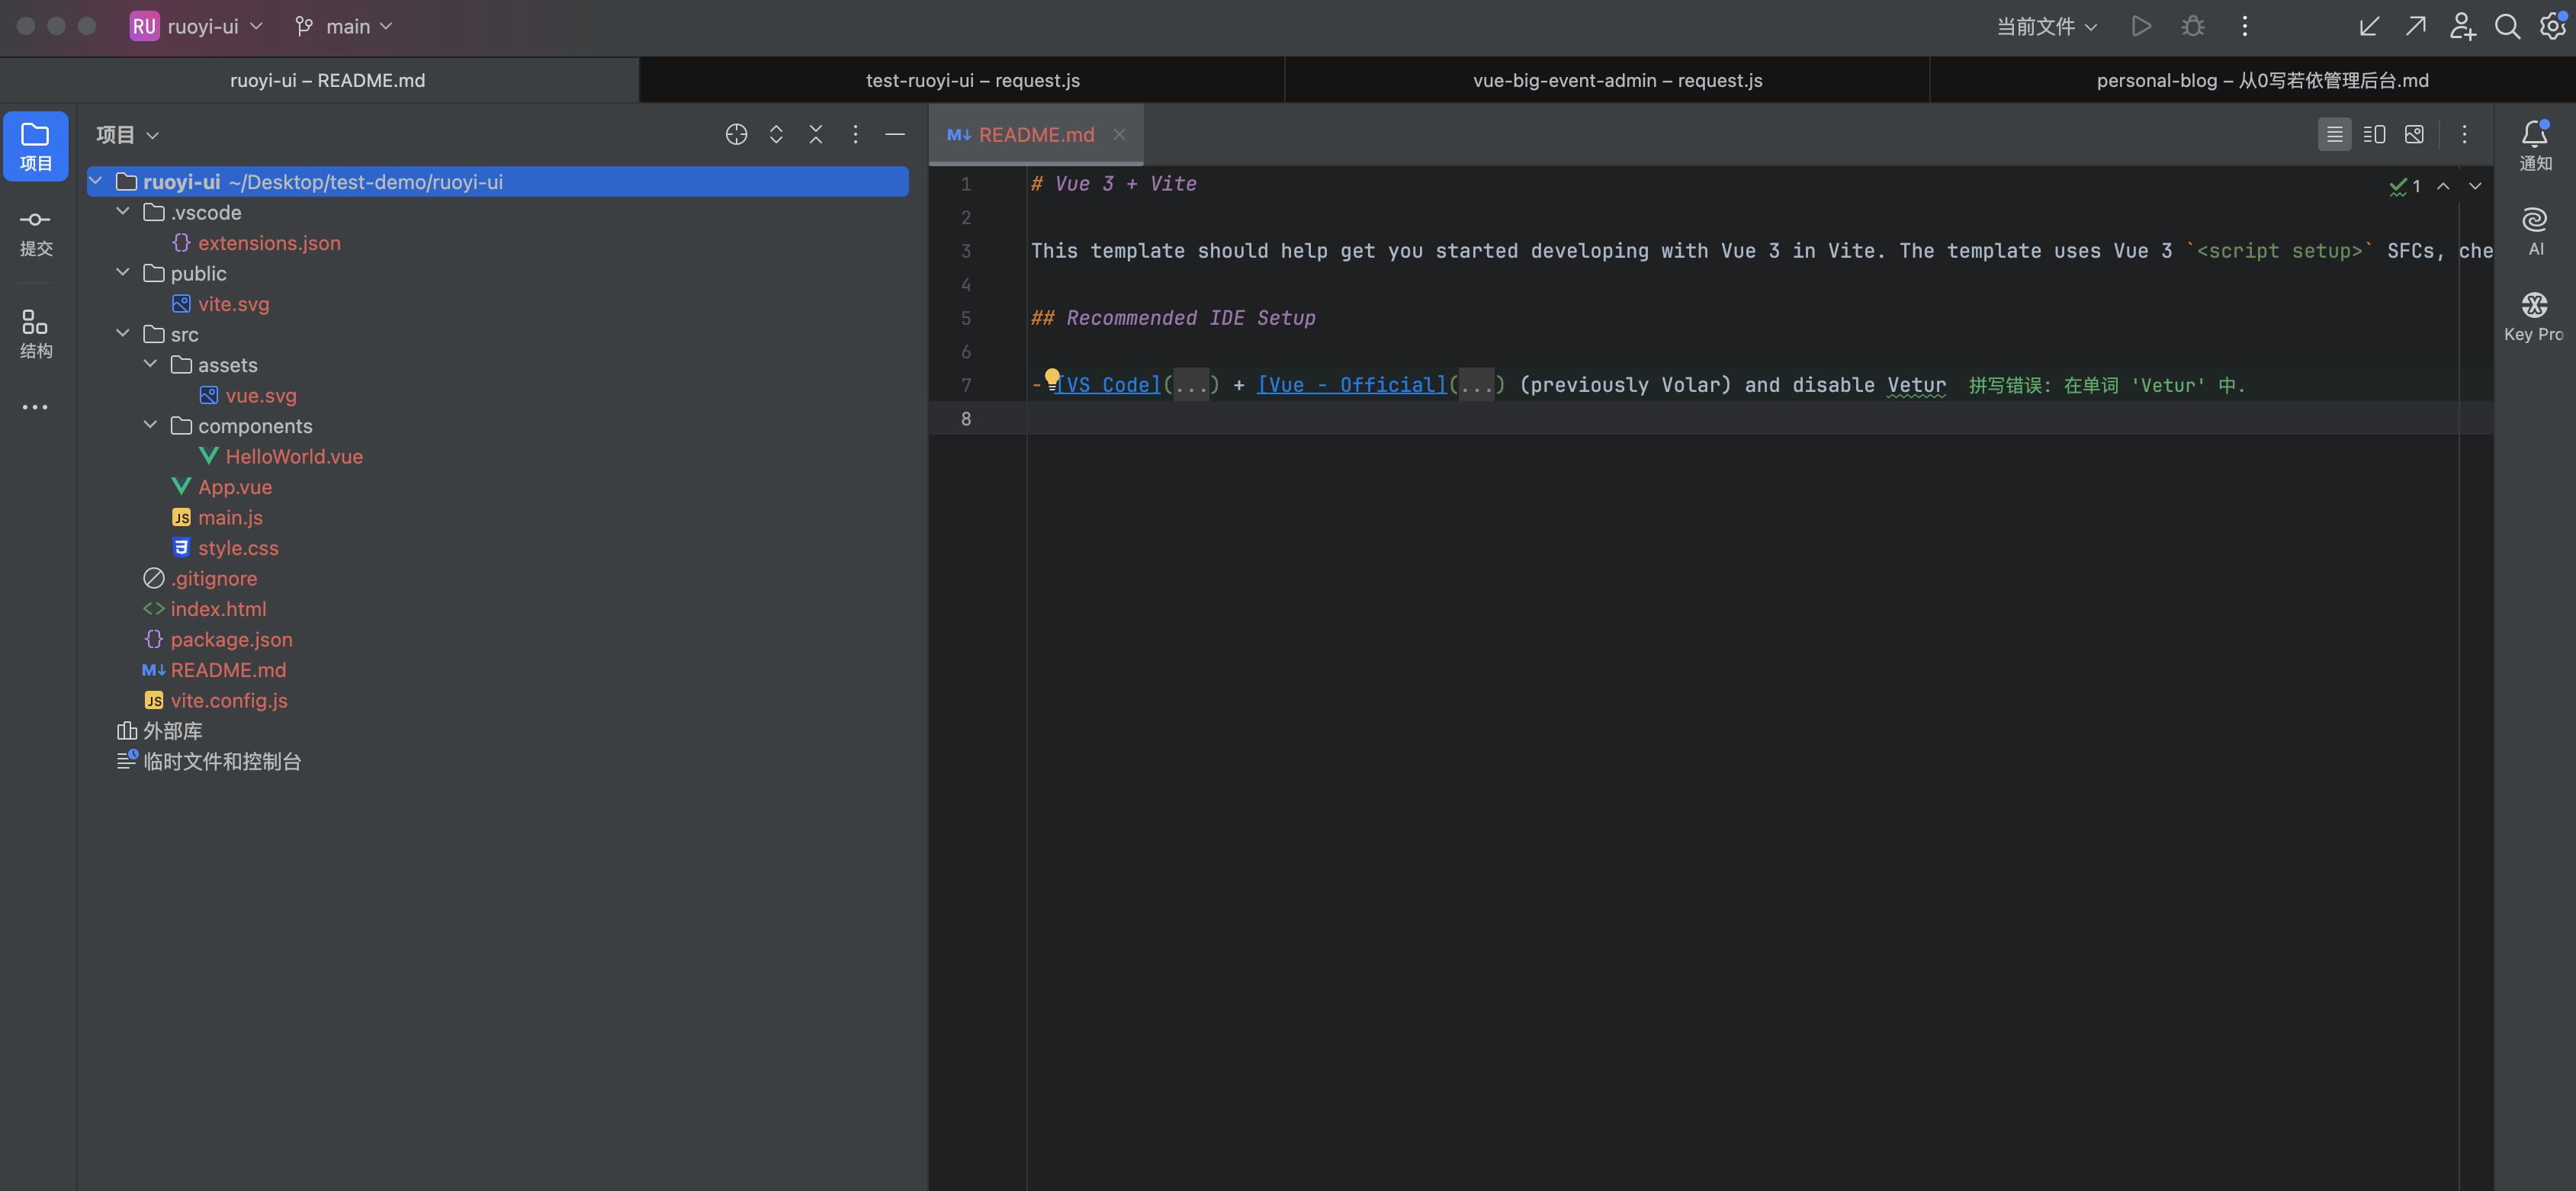Select App.vue in project tree
2576x1191 pixels.
[235, 487]
